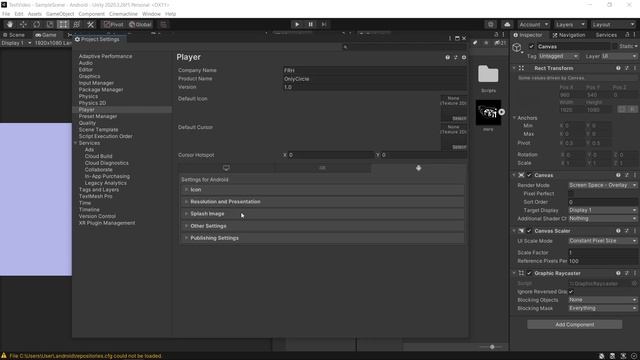This screenshot has width=640, height=360.
Task: Select Quality in the settings list
Action: 87,123
